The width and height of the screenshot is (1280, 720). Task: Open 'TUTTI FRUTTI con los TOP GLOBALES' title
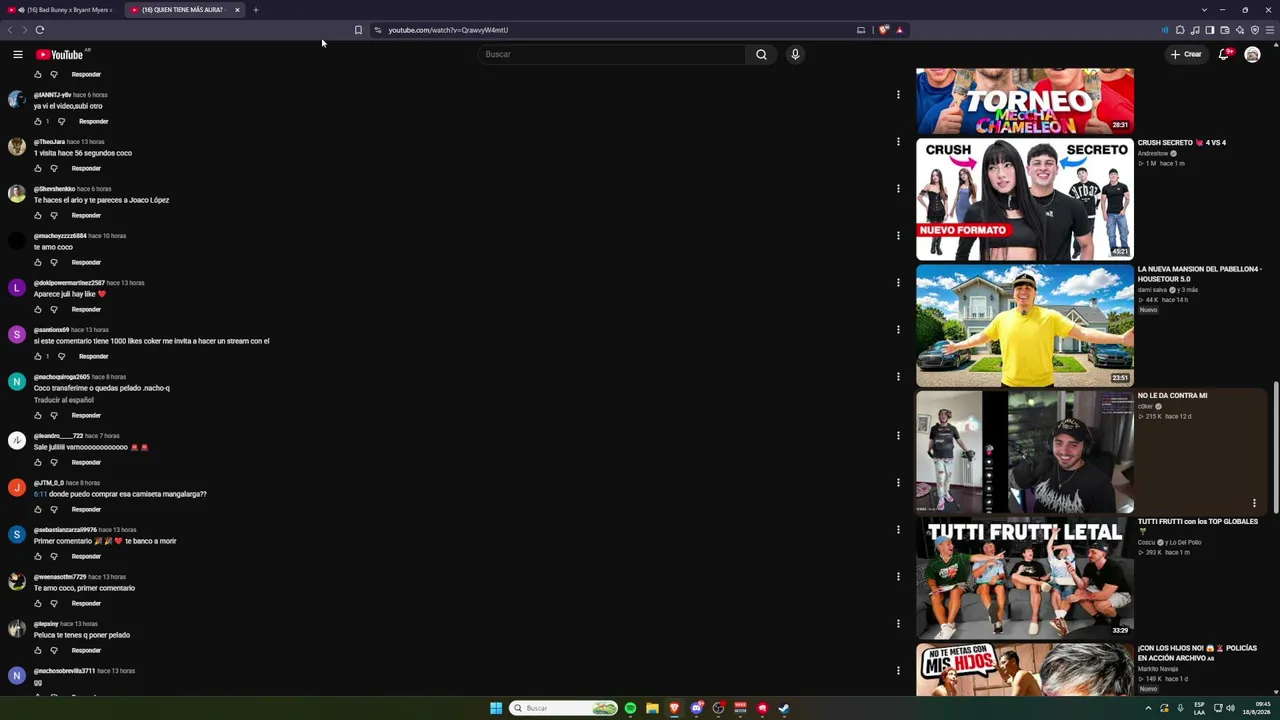click(x=1197, y=526)
